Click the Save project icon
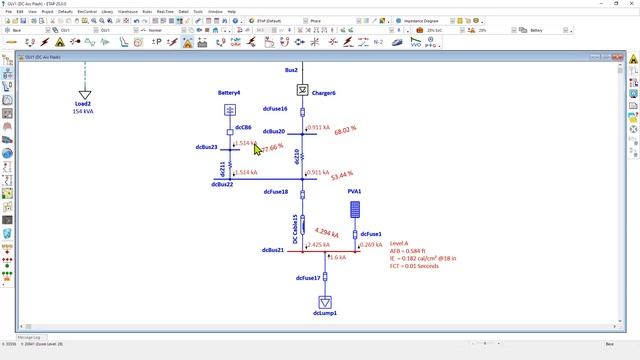640x360 pixels. tap(23, 21)
